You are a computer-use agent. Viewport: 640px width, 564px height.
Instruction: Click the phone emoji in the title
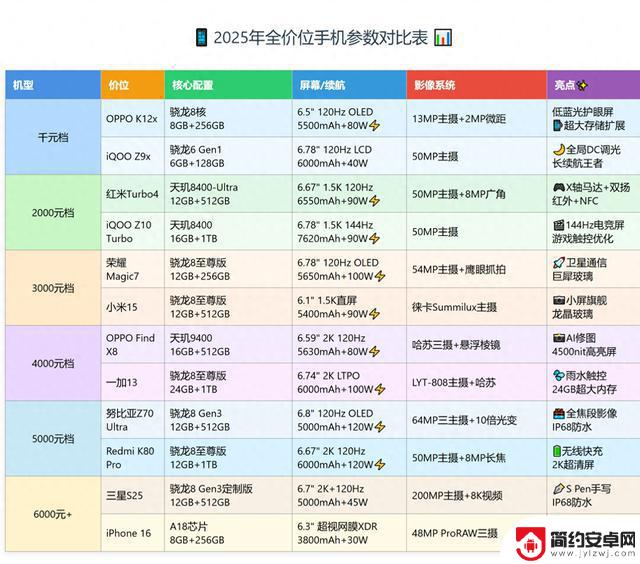[x=201, y=38]
